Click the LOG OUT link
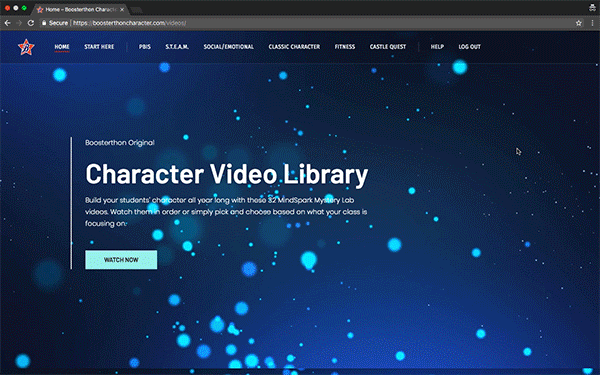 (x=470, y=47)
